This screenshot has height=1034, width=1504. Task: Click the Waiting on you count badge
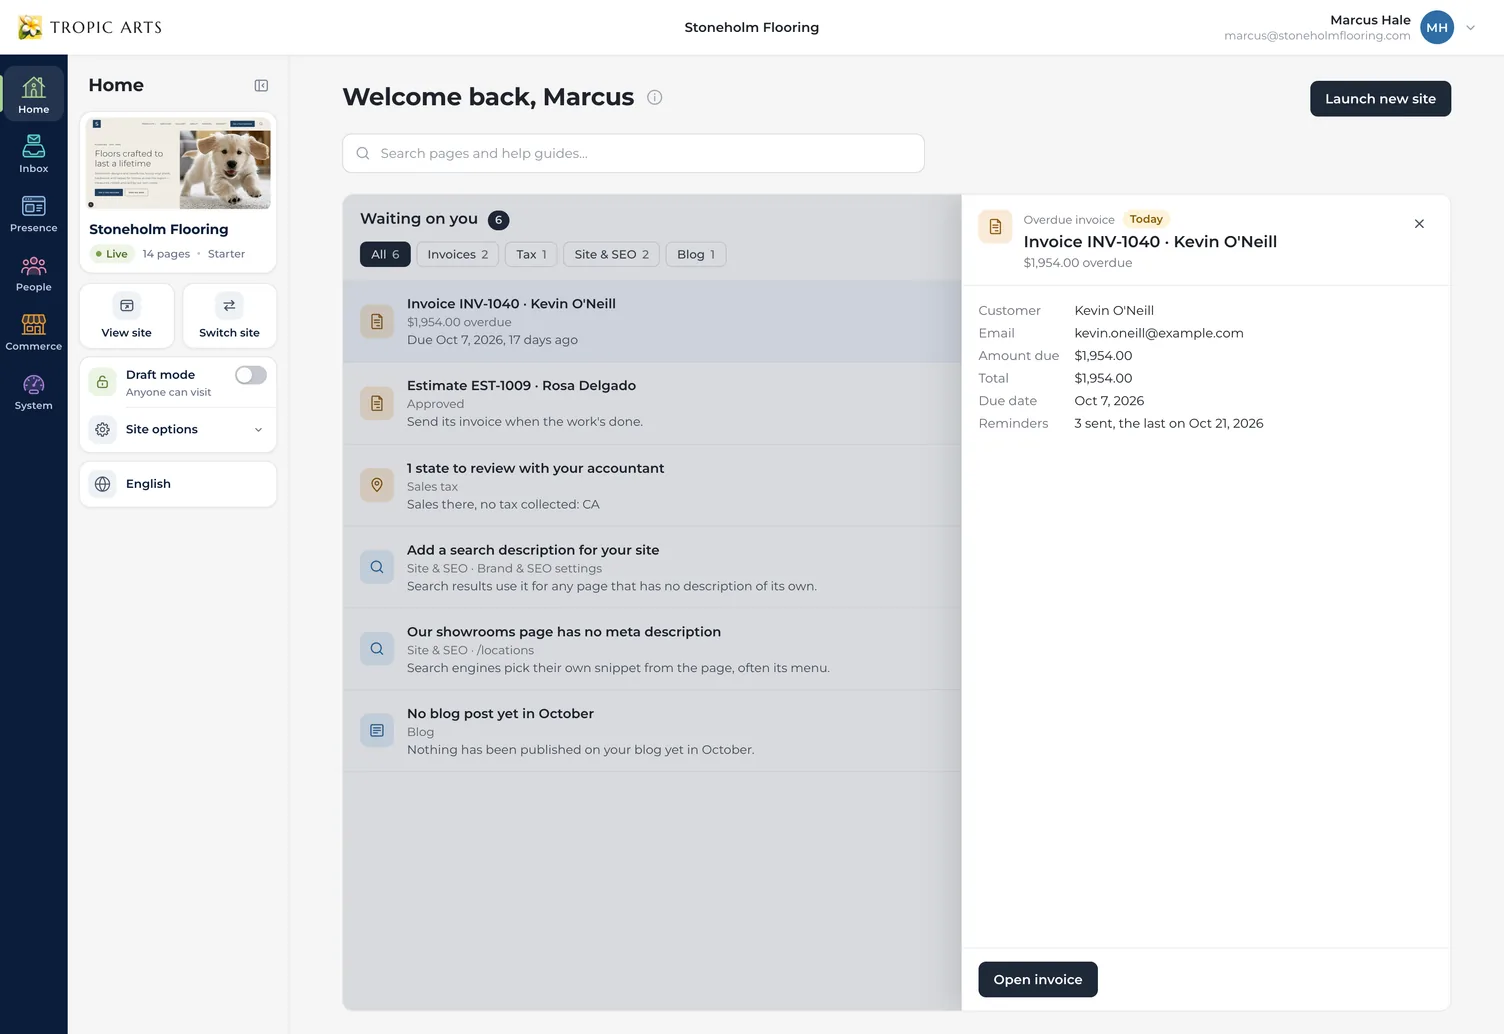tap(498, 220)
